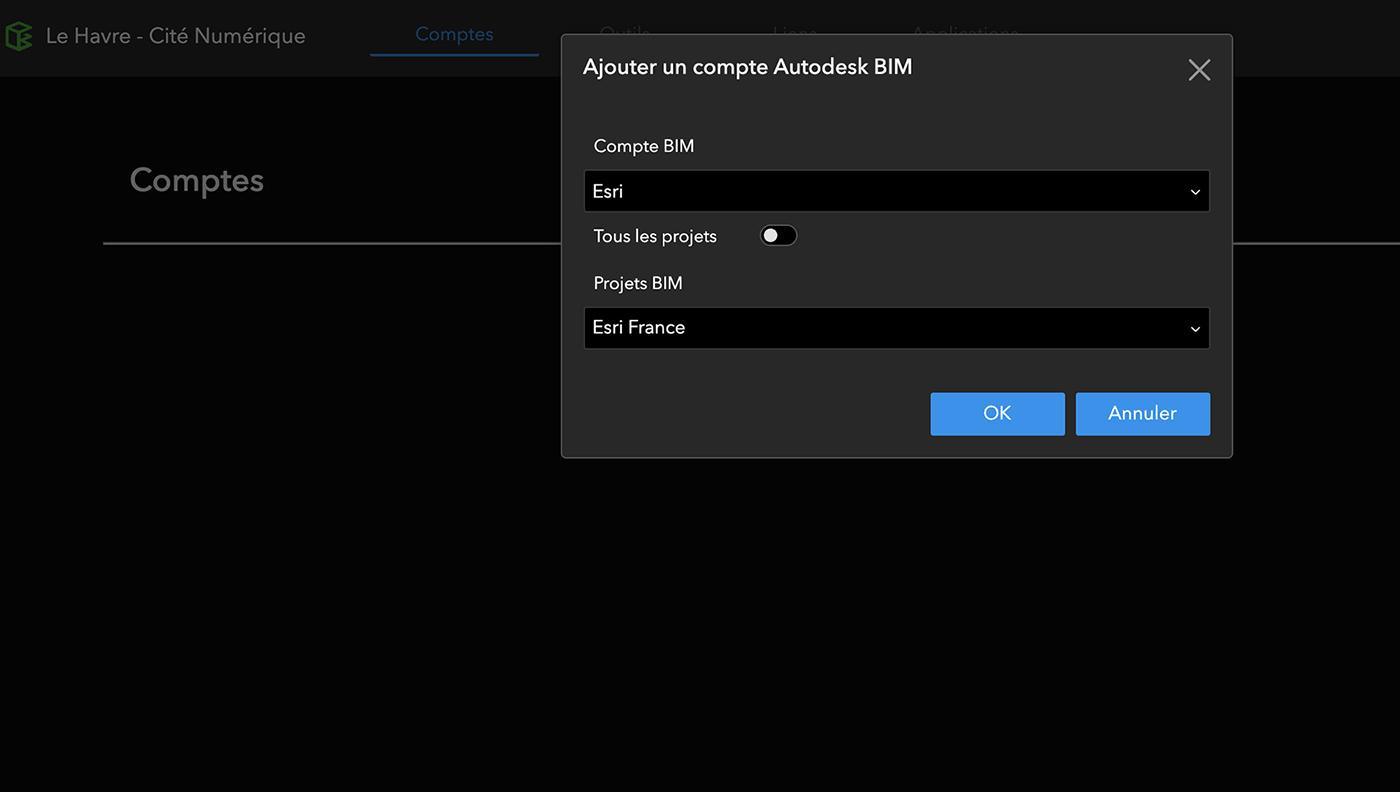This screenshot has width=1400, height=792.
Task: Click the Compte BIM dropdown chevron arrow
Action: (1195, 192)
